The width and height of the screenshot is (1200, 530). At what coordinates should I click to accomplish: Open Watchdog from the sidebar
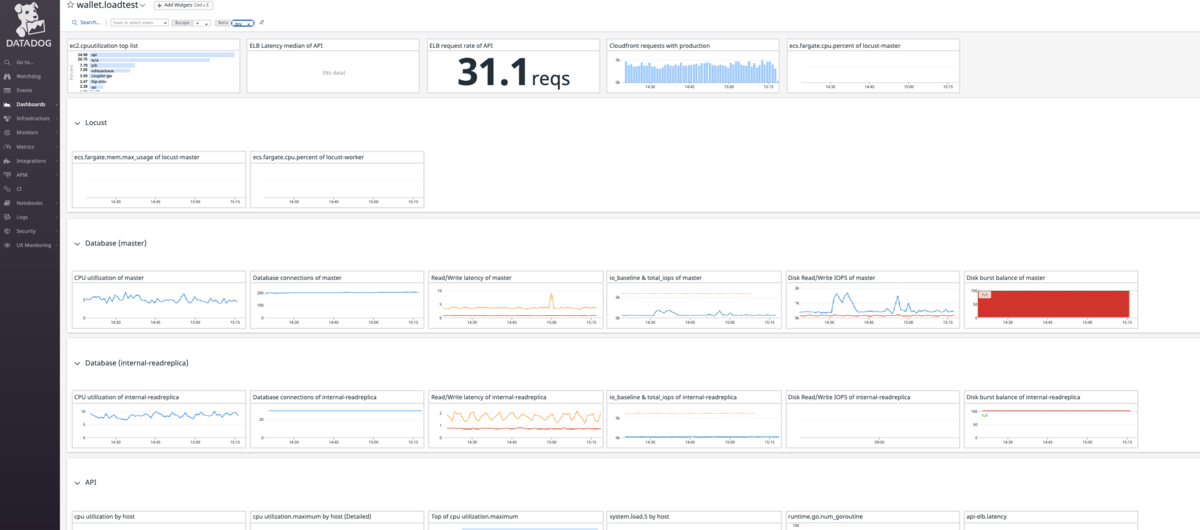coord(26,76)
